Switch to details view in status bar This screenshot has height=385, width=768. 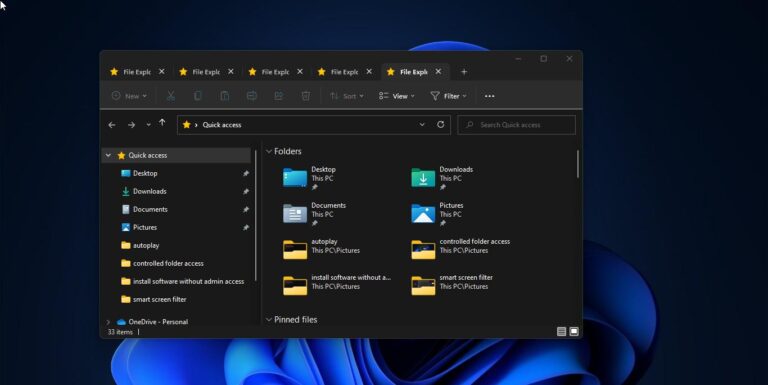562,332
